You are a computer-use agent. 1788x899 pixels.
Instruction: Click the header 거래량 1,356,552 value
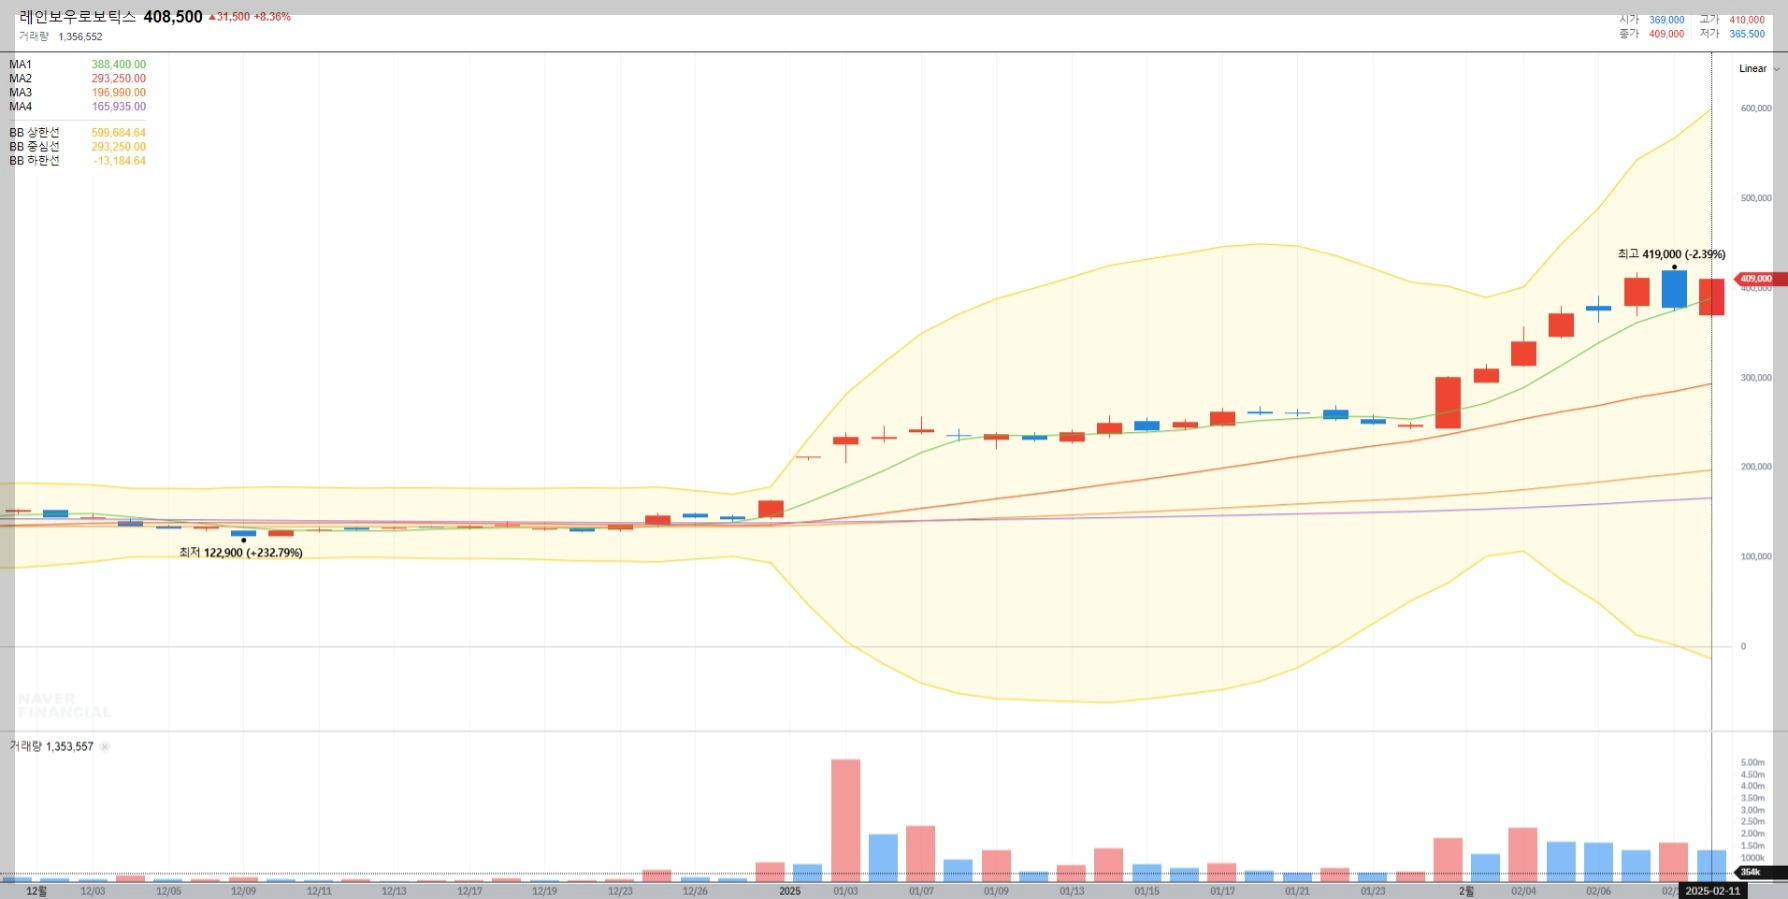click(80, 37)
